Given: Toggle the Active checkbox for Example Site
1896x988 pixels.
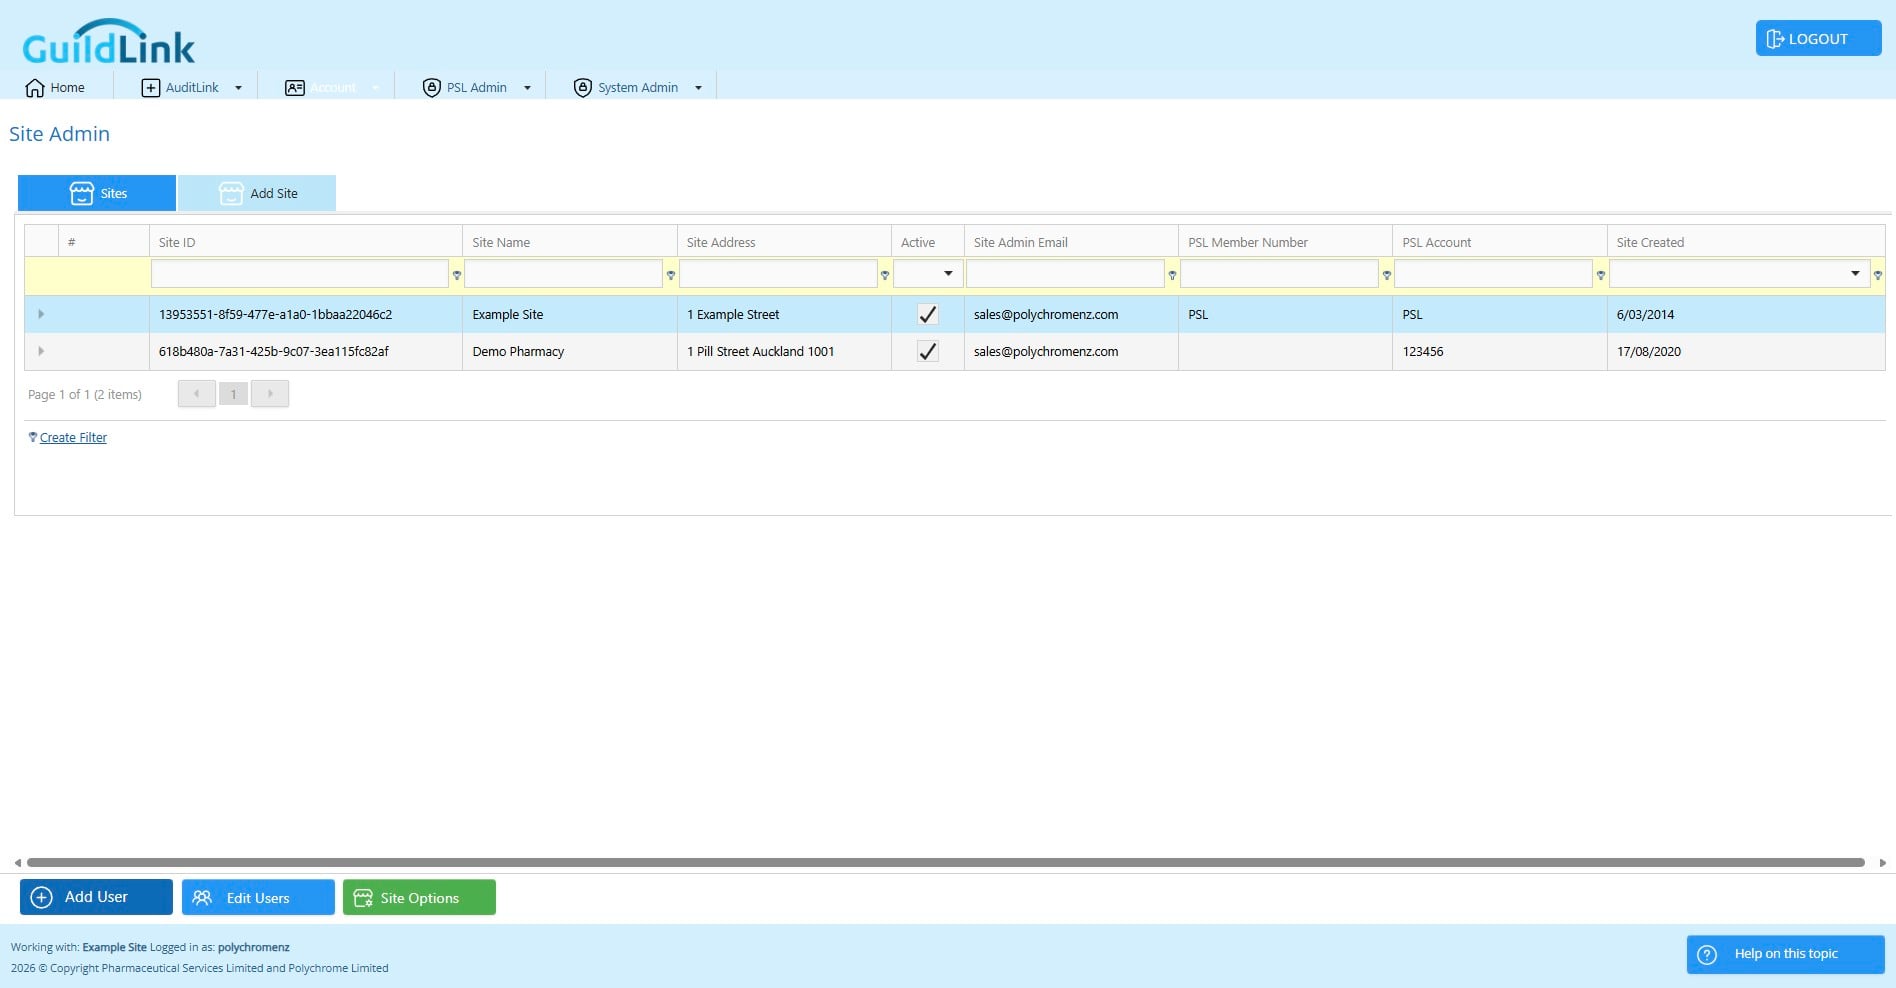Looking at the screenshot, I should 928,314.
